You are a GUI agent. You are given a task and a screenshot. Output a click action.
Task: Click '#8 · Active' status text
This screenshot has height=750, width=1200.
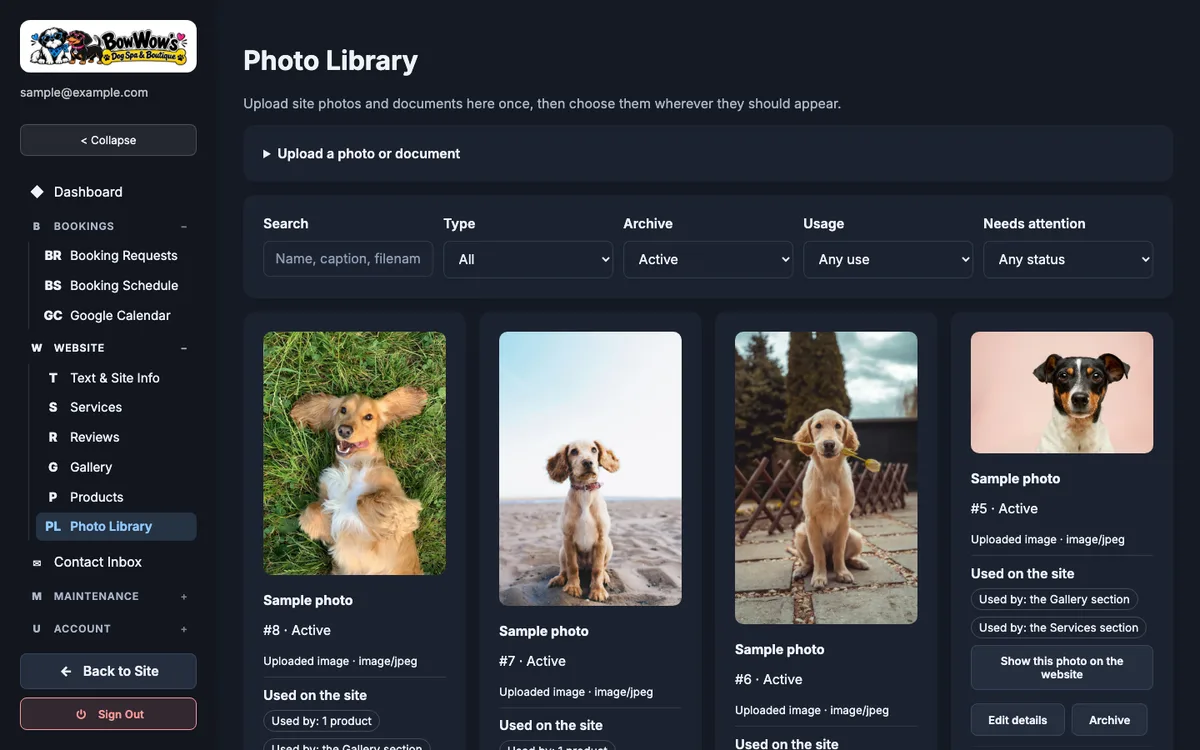point(297,631)
